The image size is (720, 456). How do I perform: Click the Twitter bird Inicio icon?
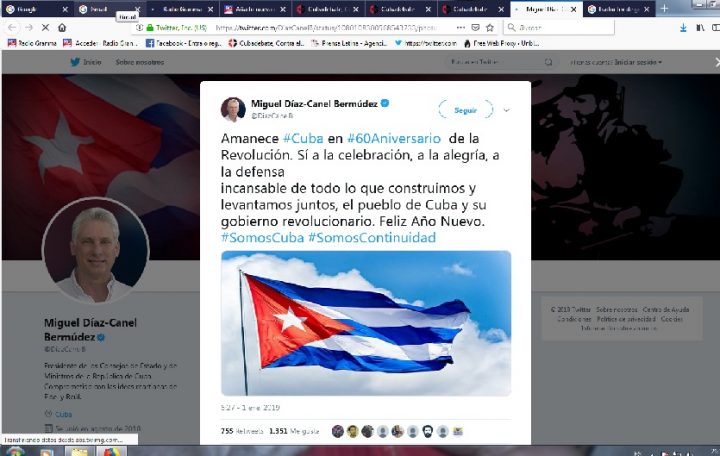pyautogui.click(x=75, y=62)
